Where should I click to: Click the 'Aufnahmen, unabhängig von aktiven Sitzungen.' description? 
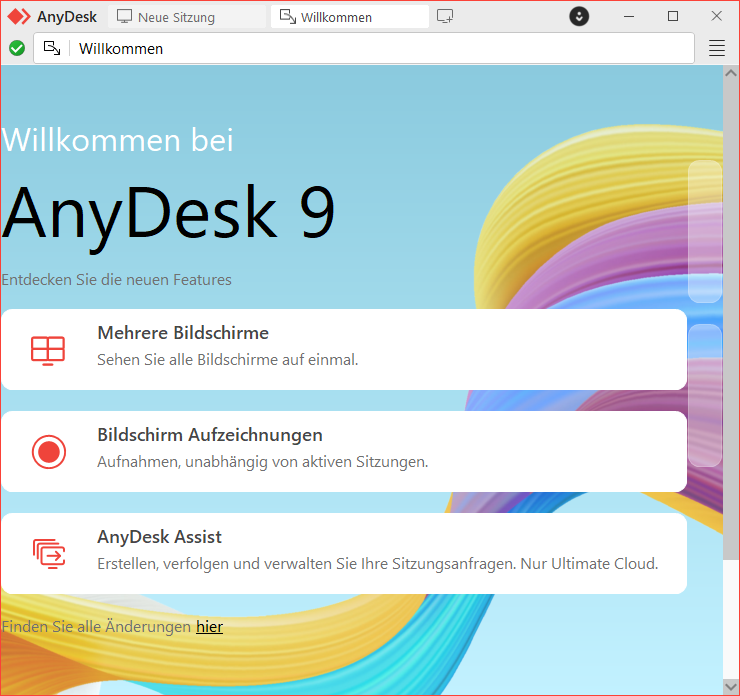click(x=262, y=461)
